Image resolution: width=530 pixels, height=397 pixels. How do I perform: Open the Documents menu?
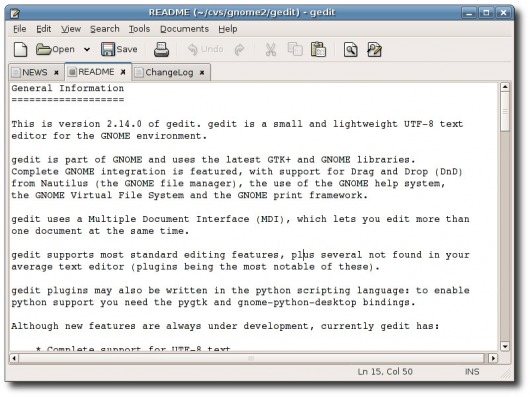184,29
